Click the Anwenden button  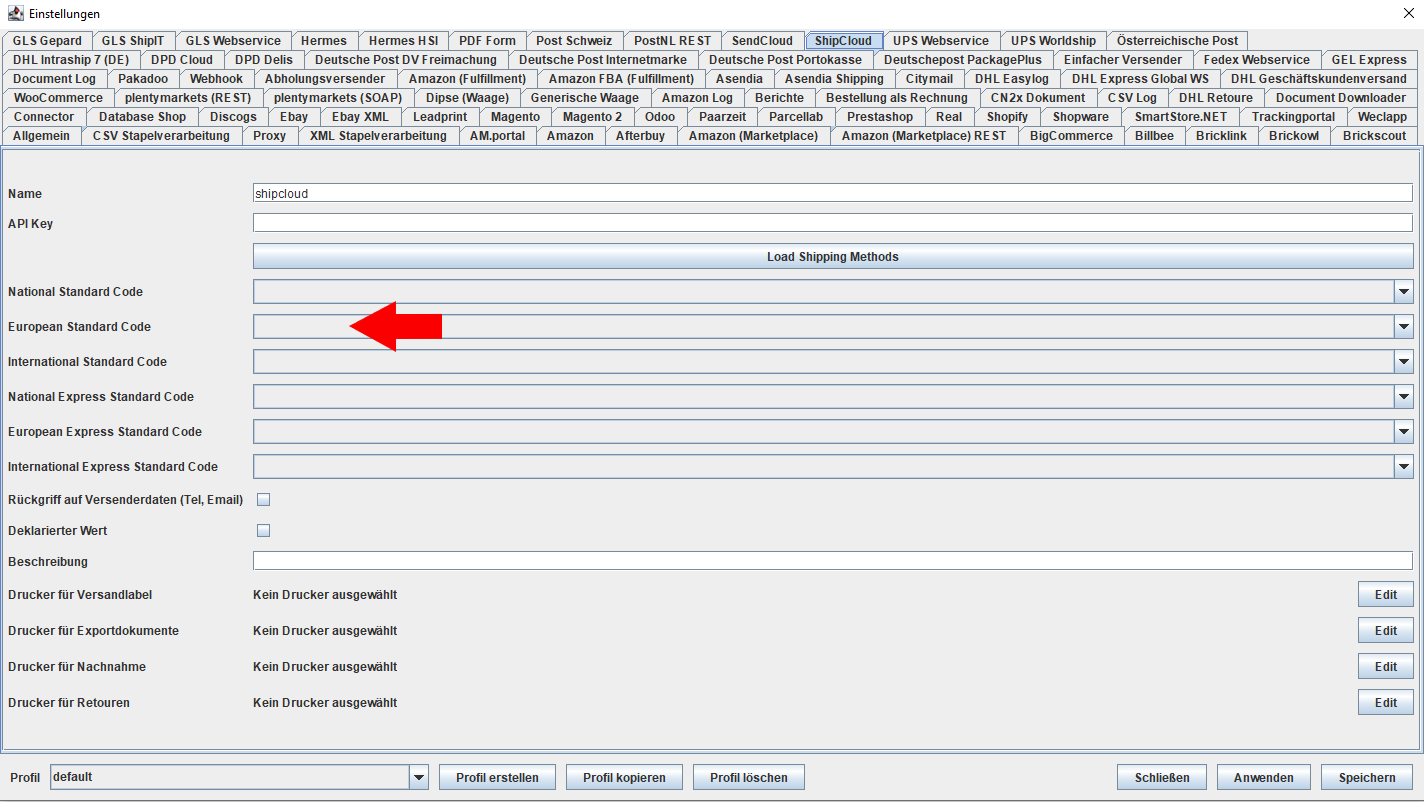tap(1264, 777)
